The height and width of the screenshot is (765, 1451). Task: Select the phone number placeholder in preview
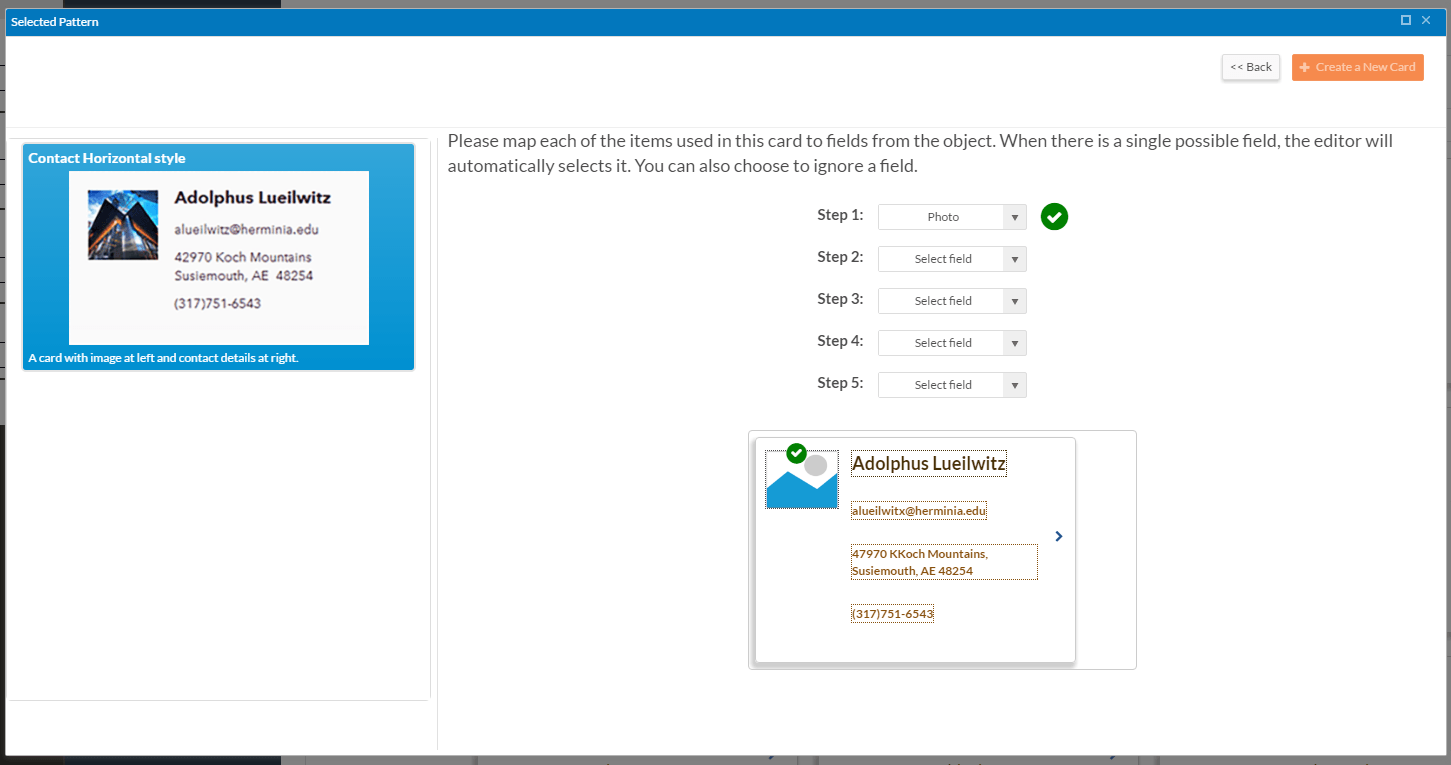point(892,614)
